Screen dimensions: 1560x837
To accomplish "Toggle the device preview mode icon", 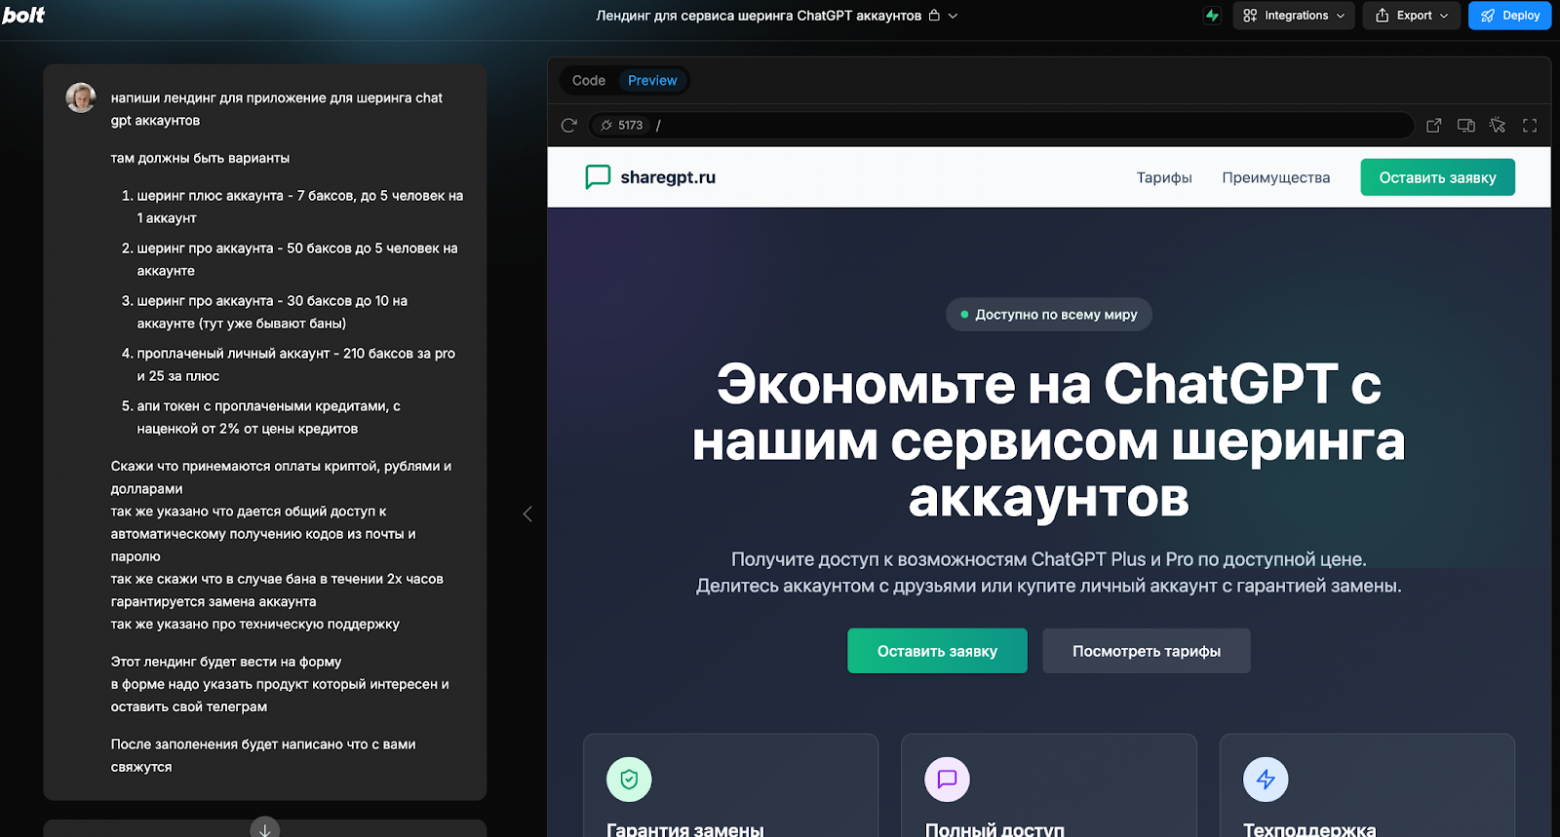I will point(1467,125).
